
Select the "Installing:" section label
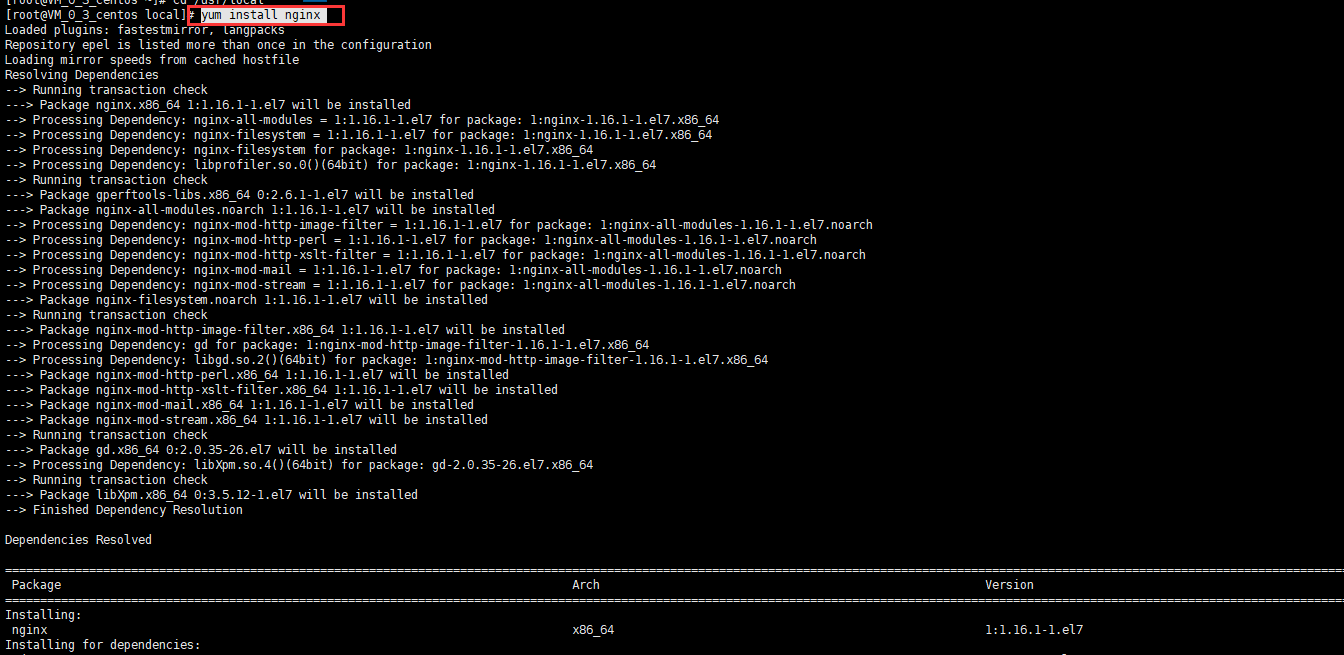(43, 615)
